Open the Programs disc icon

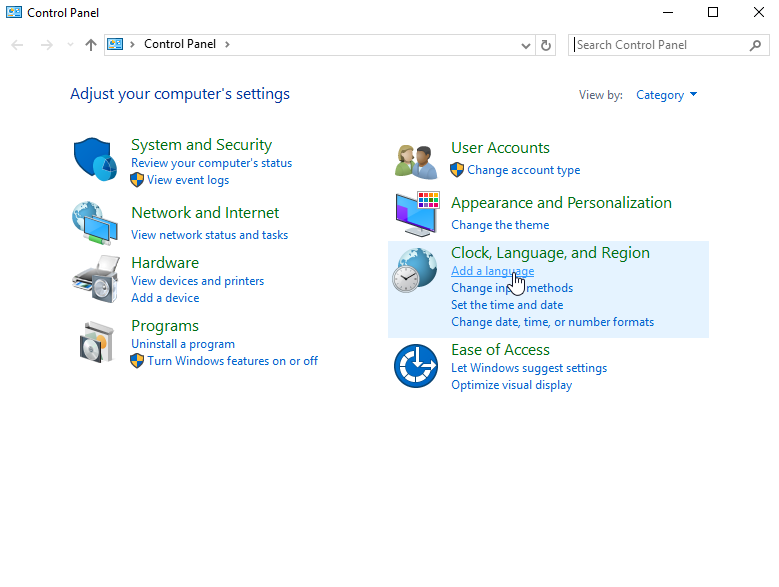[x=96, y=342]
